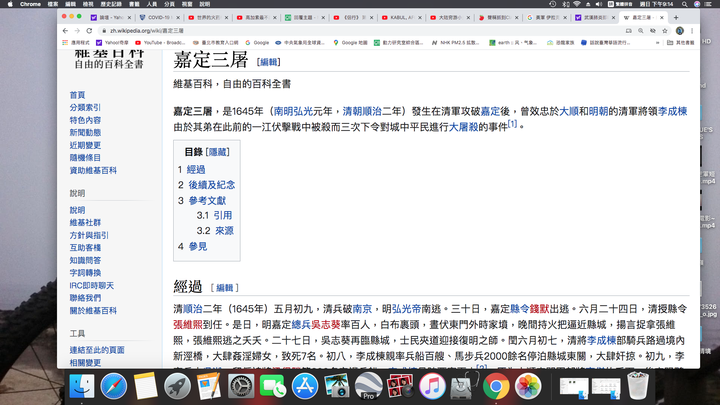720x405 pixels.
Task: Bookmark this page with the star icon
Action: (664, 31)
